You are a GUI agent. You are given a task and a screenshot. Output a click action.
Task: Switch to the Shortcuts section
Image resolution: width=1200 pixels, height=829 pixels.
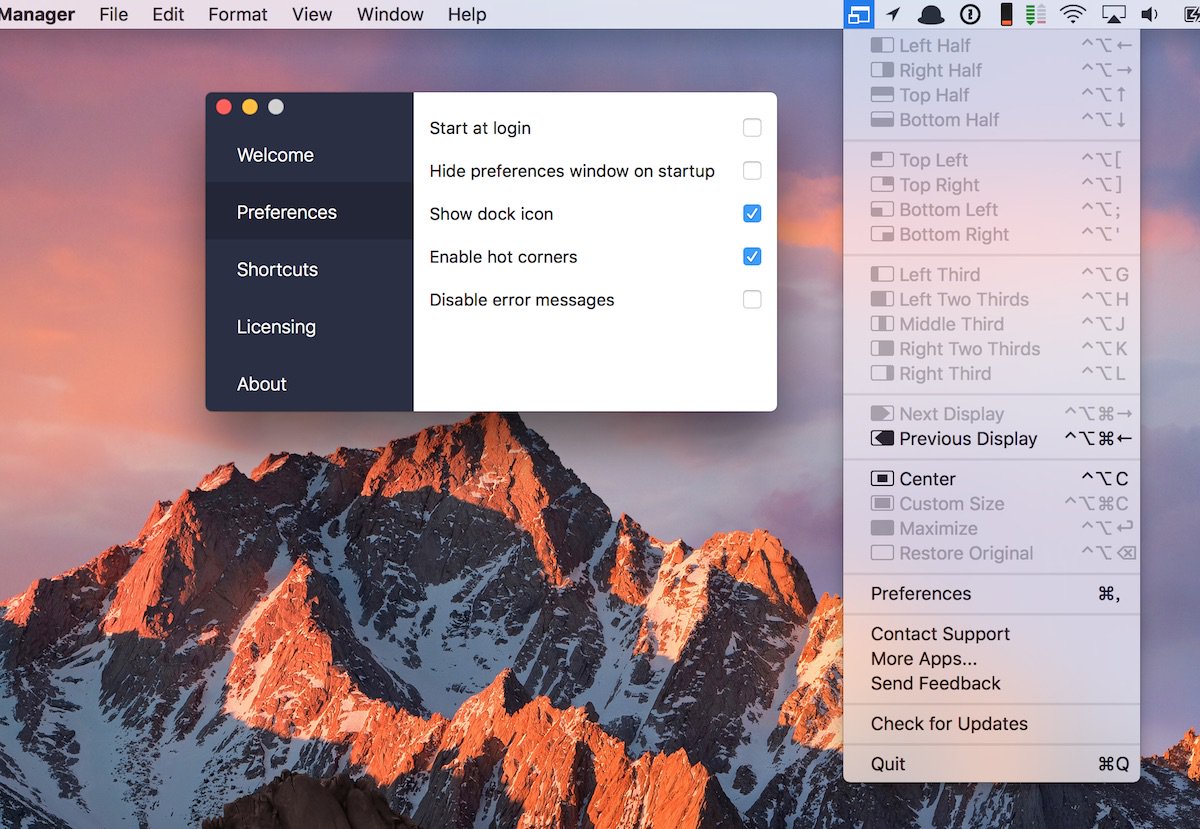(x=276, y=269)
